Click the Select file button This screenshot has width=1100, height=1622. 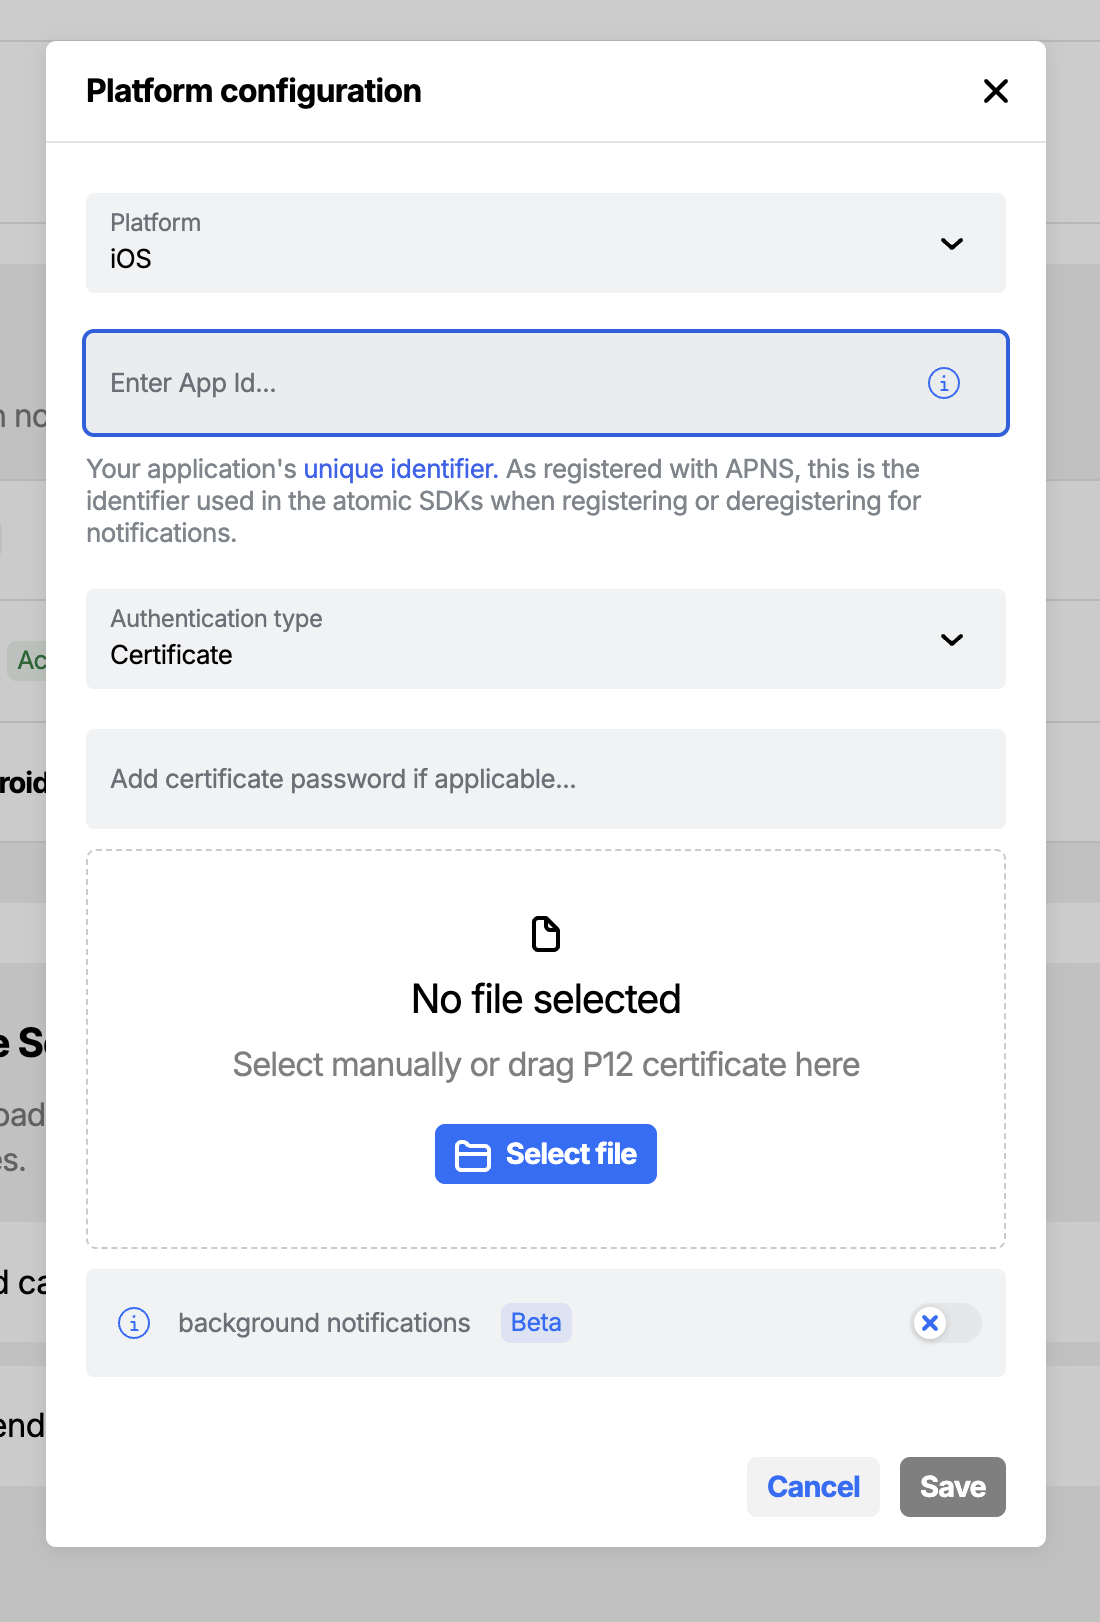tap(546, 1154)
